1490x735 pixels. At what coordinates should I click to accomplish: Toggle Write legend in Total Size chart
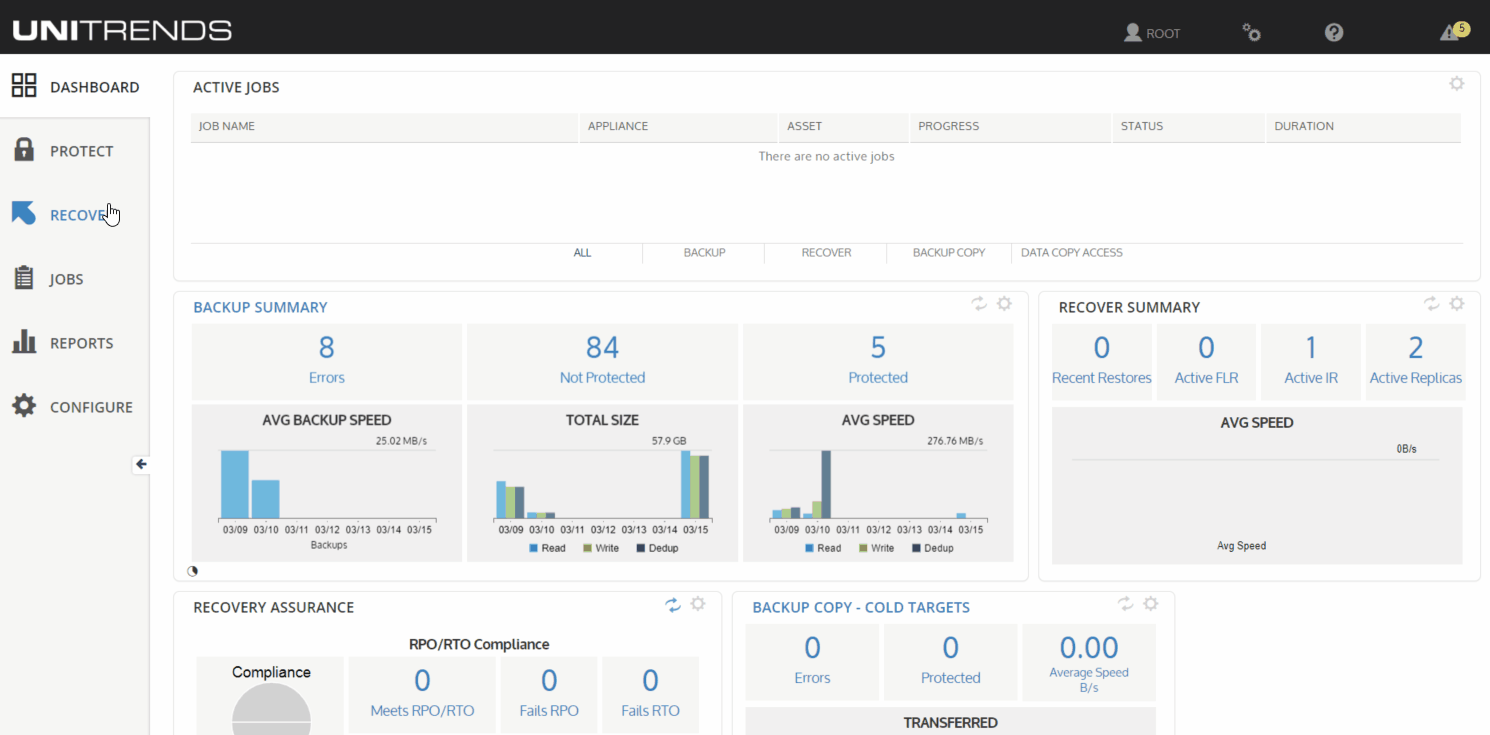(x=599, y=548)
